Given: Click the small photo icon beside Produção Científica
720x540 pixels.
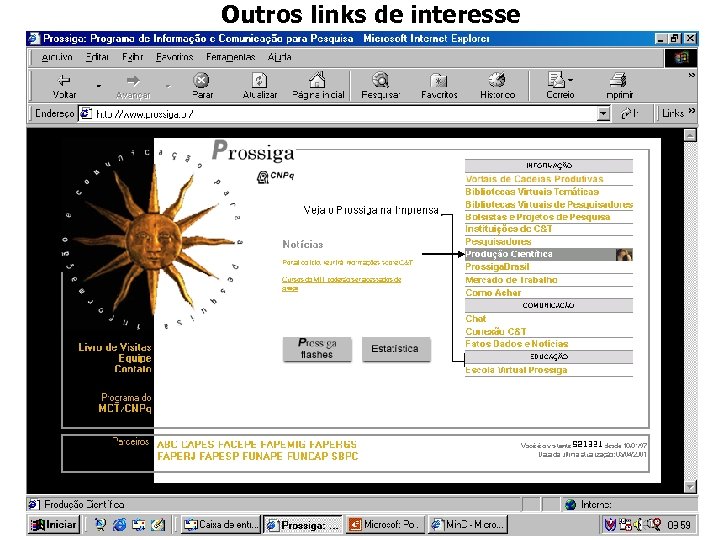Looking at the screenshot, I should pos(624,254).
